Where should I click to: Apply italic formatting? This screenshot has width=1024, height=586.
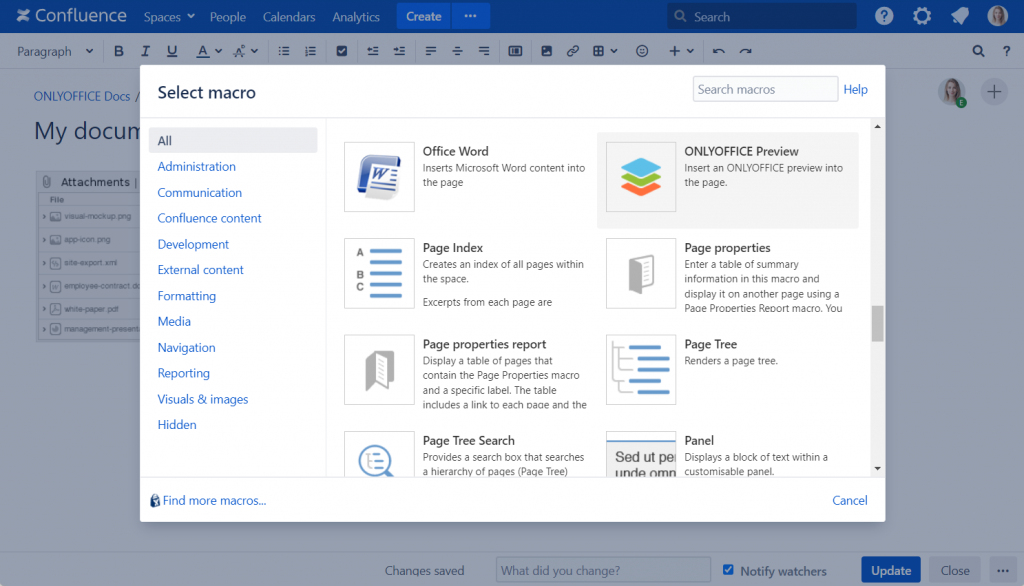[145, 50]
